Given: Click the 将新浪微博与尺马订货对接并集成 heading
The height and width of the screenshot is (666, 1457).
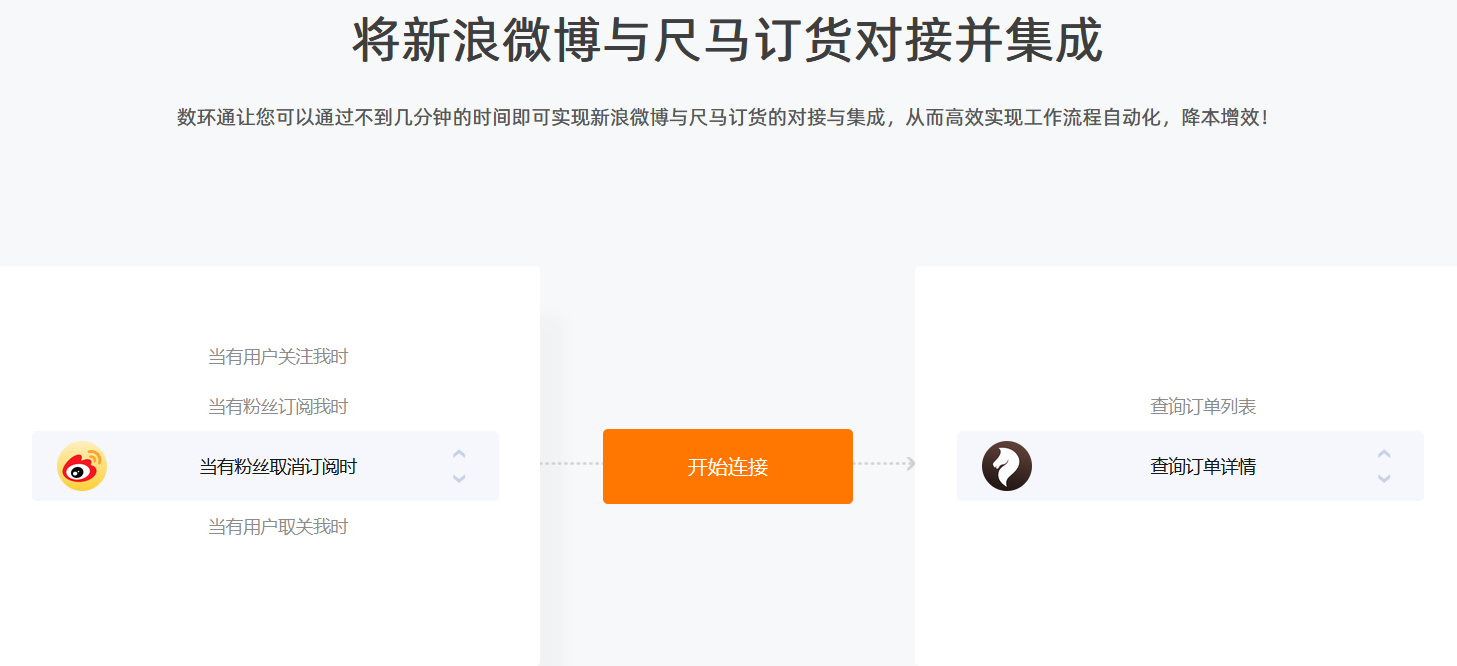Looking at the screenshot, I should point(728,41).
